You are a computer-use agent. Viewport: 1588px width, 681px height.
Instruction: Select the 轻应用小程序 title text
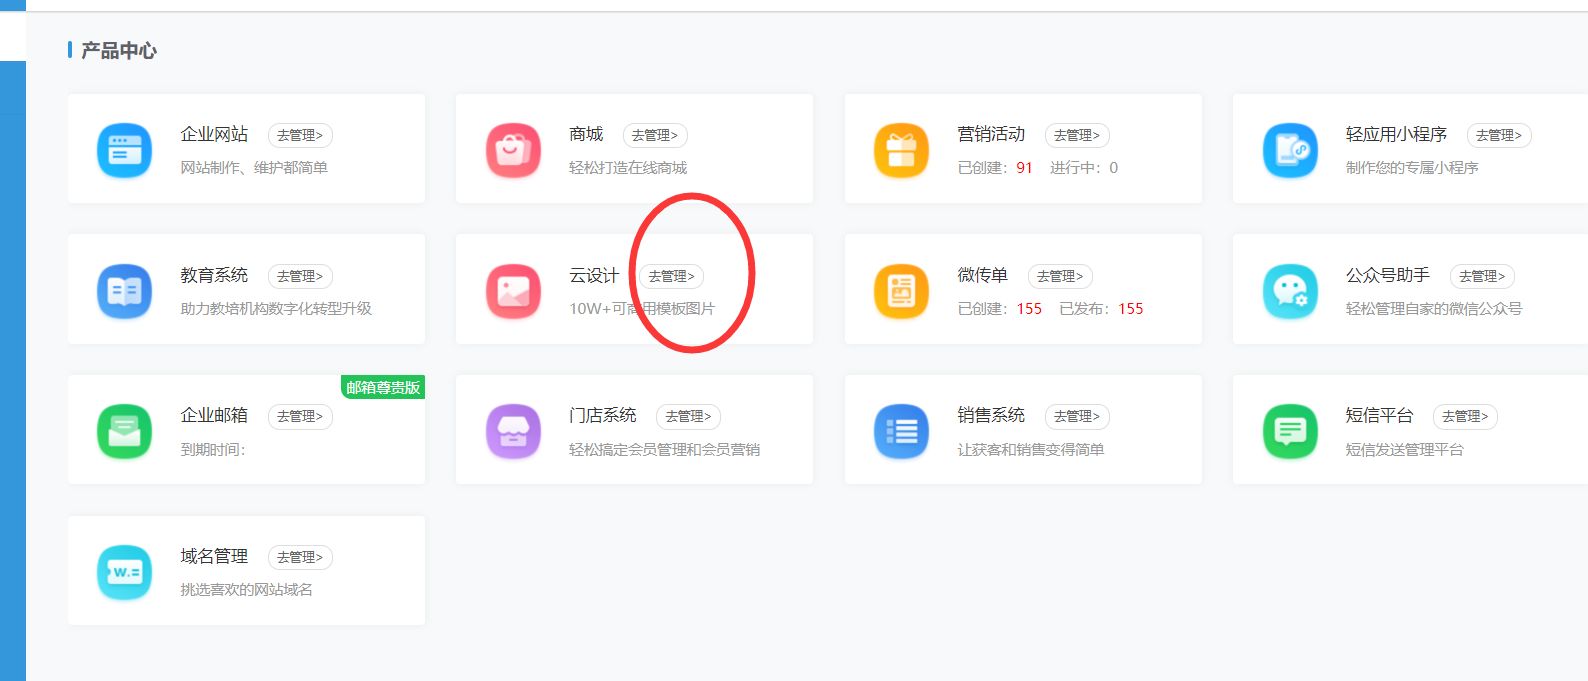click(x=1396, y=134)
